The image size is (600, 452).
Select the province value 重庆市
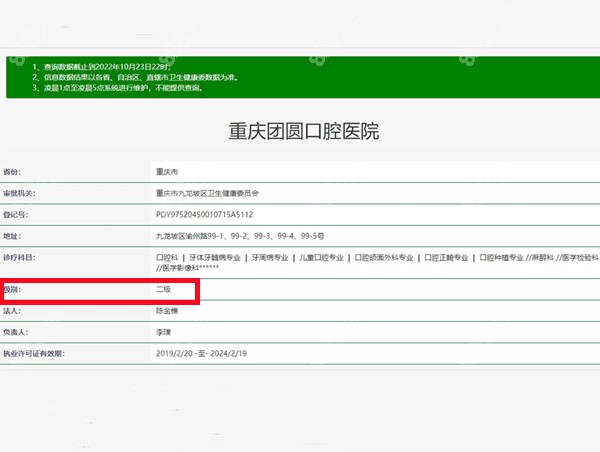(167, 172)
